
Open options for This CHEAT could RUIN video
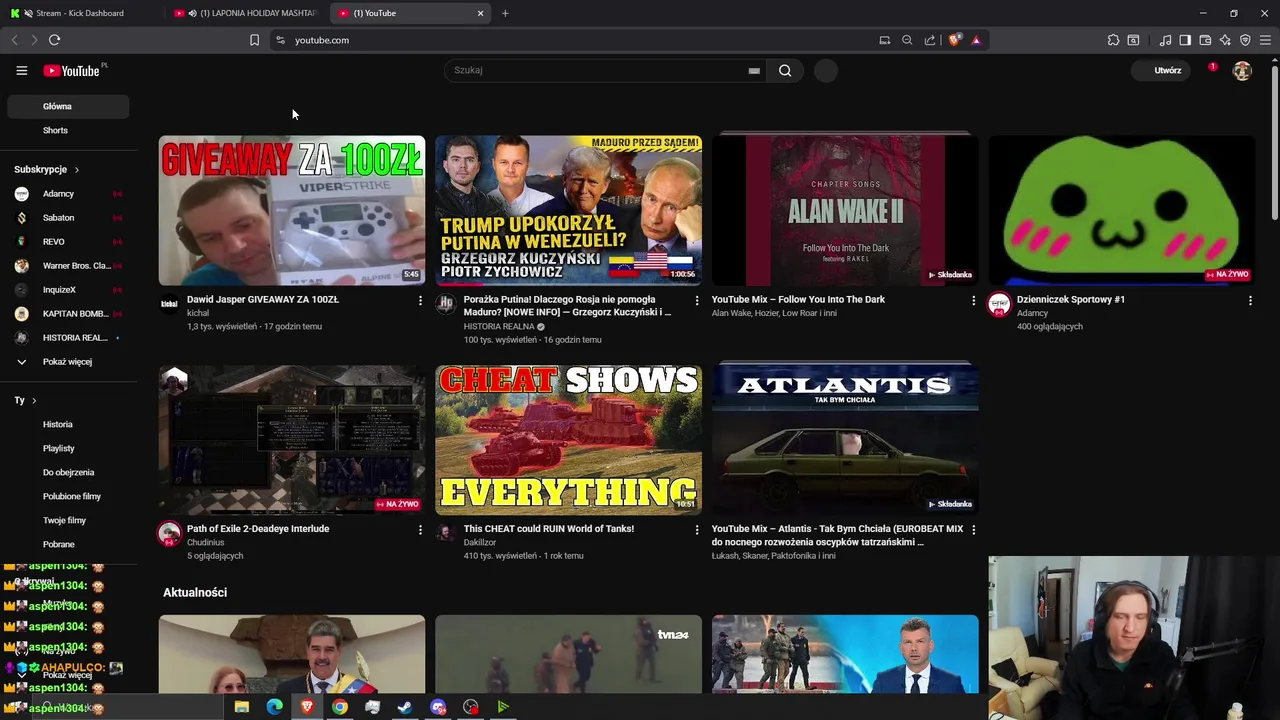pyautogui.click(x=697, y=529)
